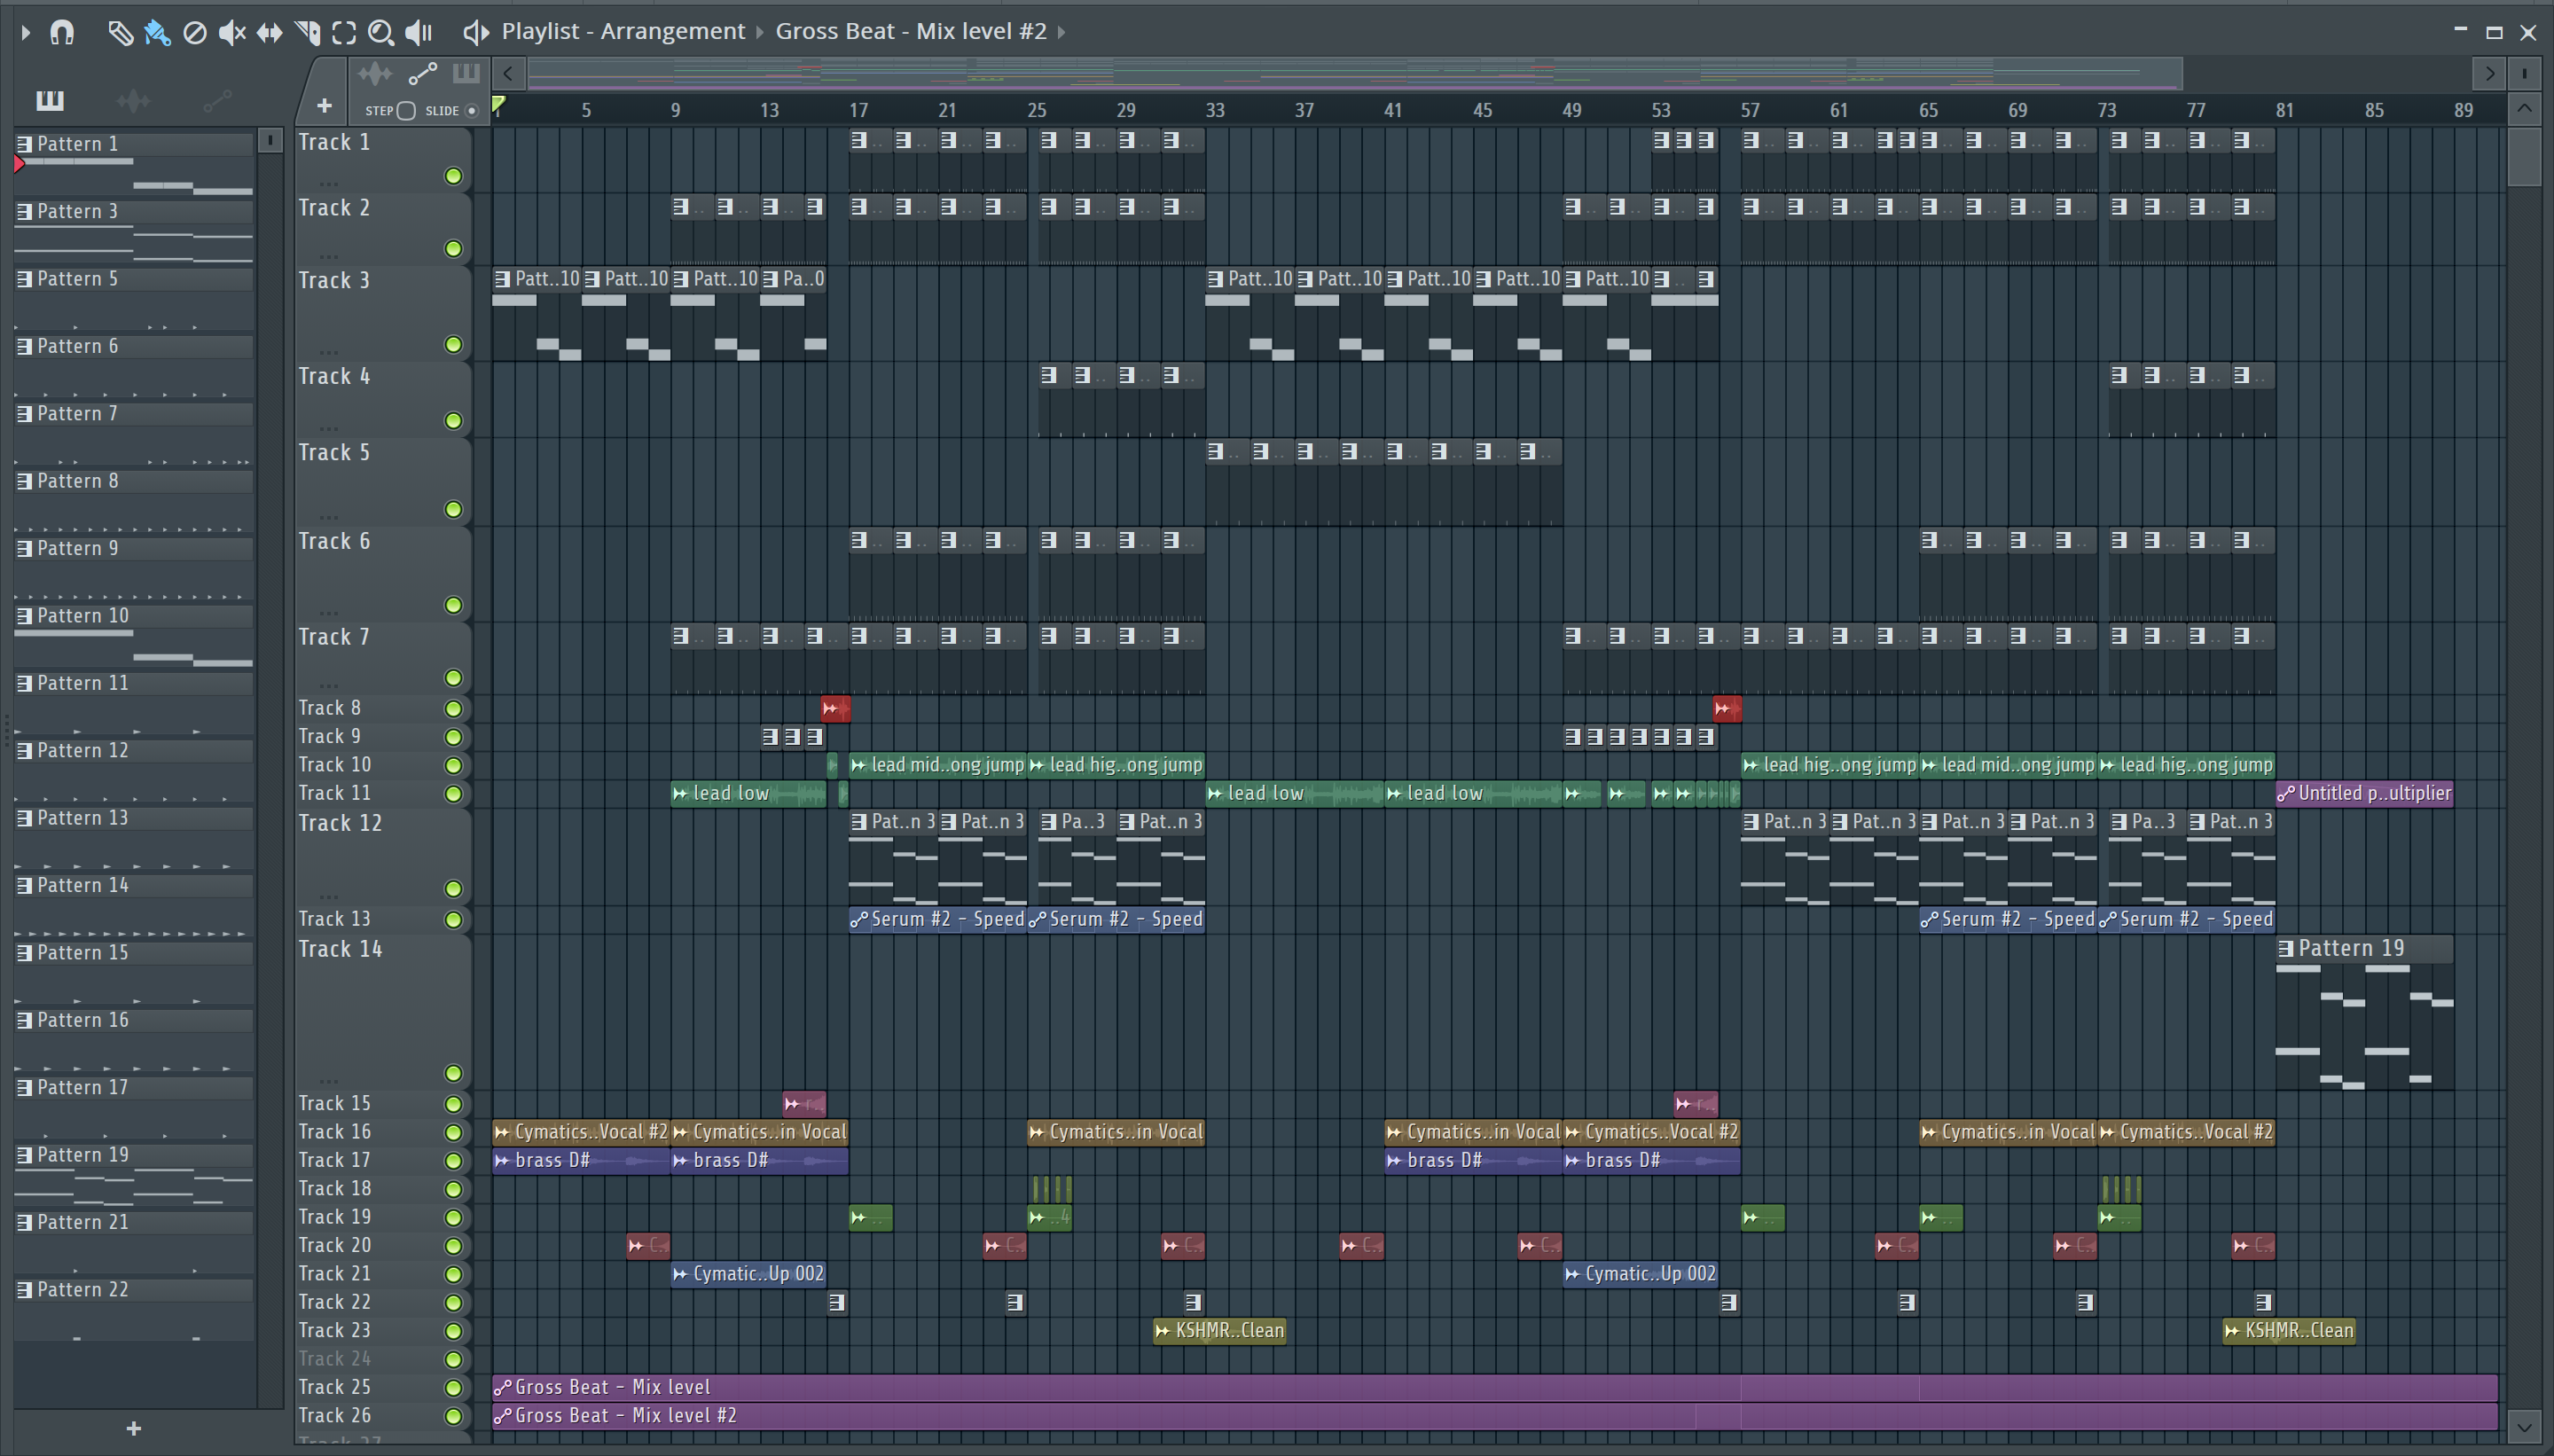Add a new pattern with the bottom plus

134,1428
